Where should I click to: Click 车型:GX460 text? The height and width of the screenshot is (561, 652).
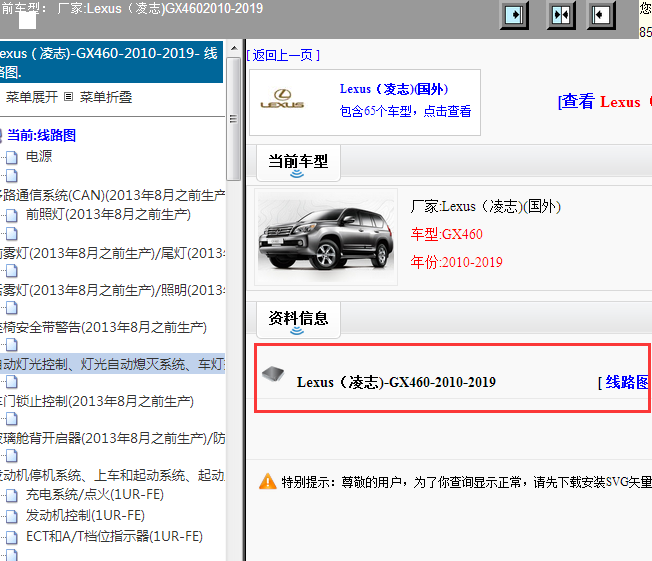[447, 234]
